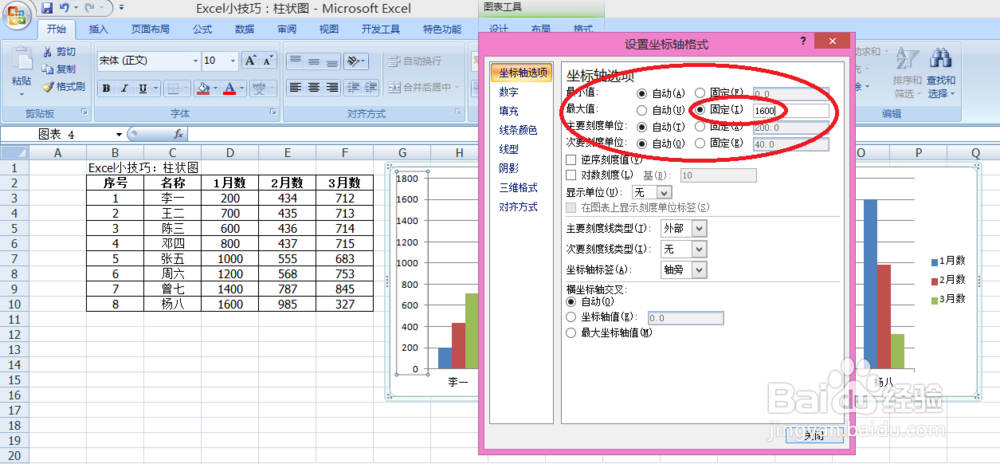
Task: Open the font name dropdown
Action: [x=196, y=61]
